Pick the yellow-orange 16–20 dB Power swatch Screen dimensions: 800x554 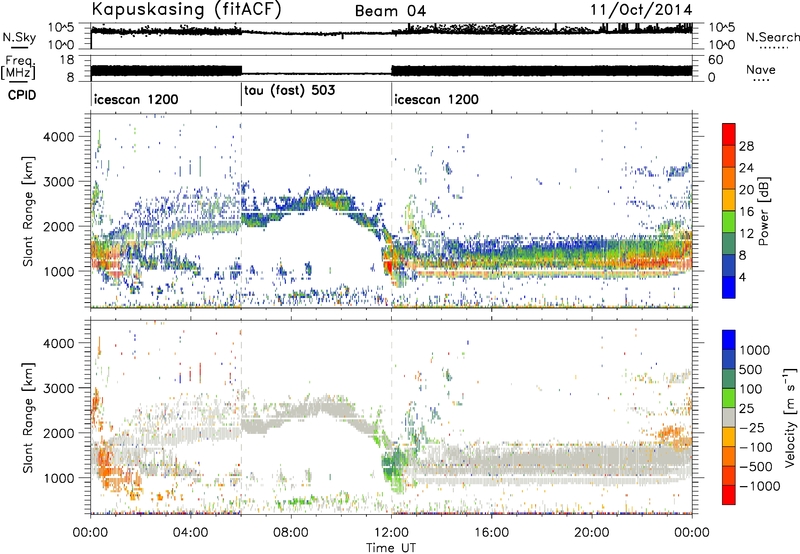729,199
